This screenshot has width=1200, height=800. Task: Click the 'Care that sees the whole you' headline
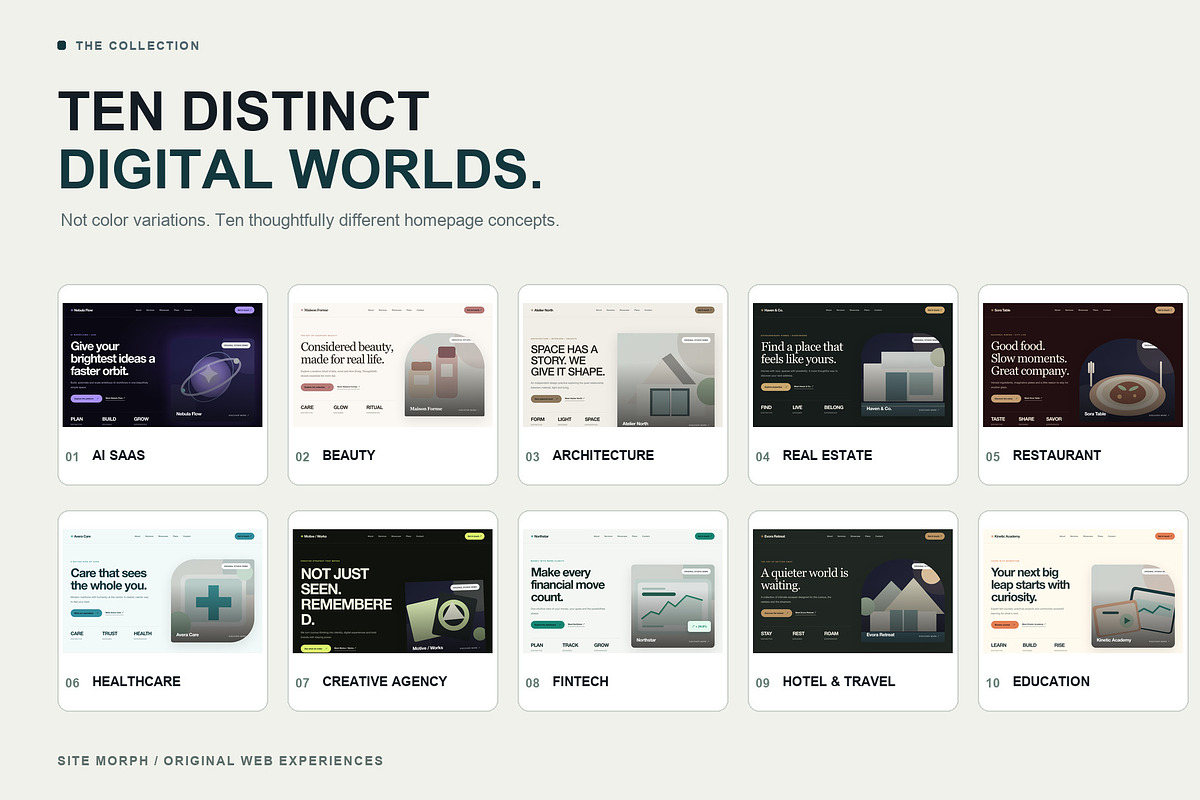[x=109, y=579]
